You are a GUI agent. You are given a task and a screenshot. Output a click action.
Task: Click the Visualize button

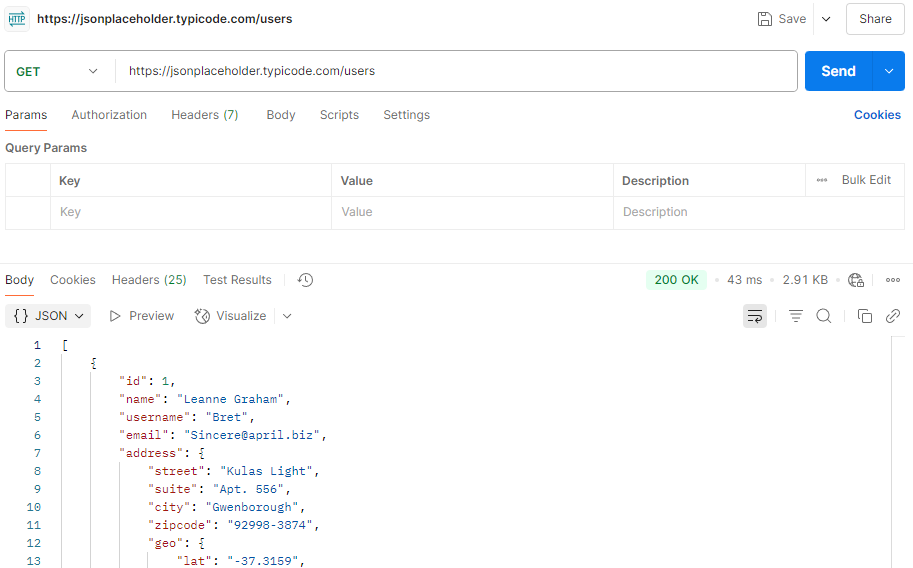[231, 316]
